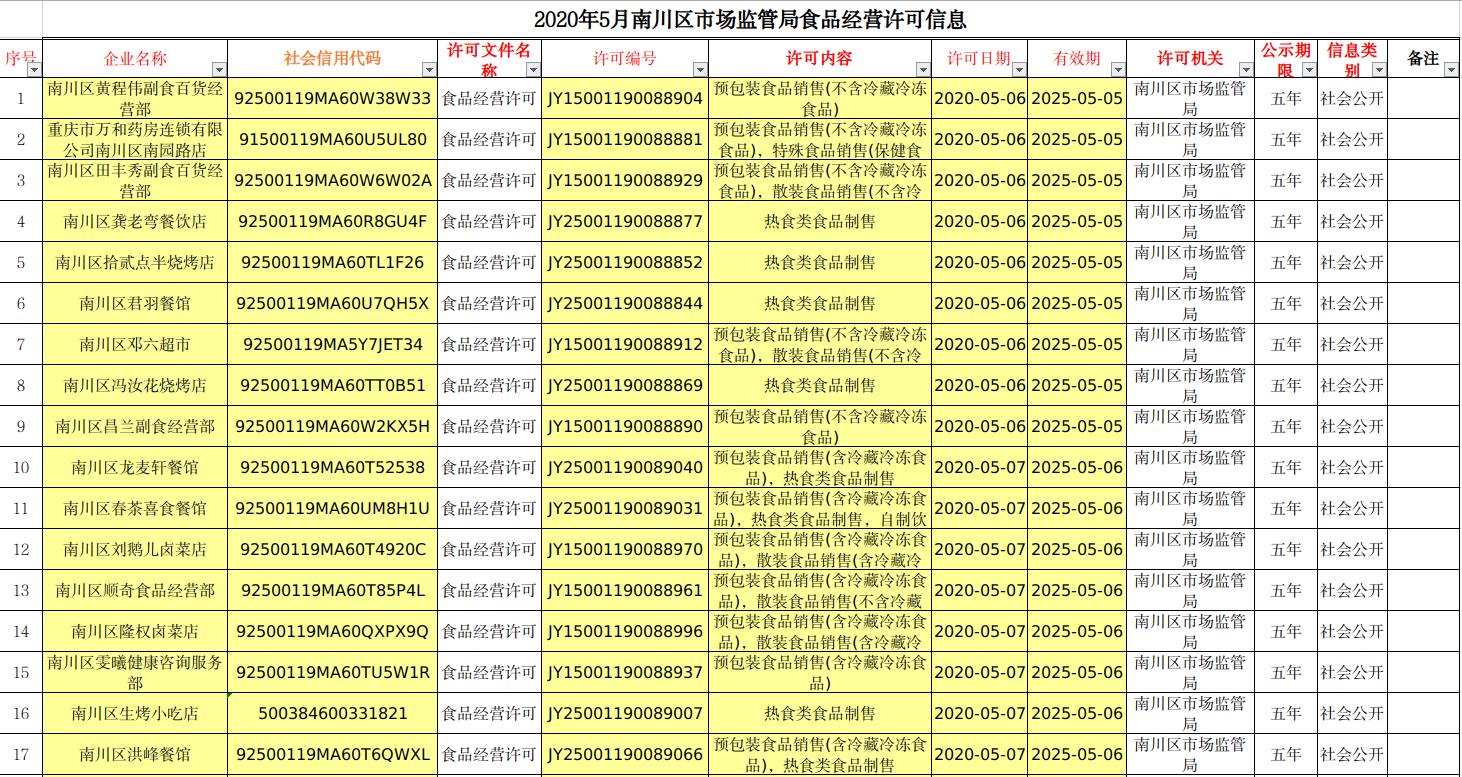The width and height of the screenshot is (1462, 777).
Task: Open the 序号 column filter dropdown
Action: (x=34, y=70)
